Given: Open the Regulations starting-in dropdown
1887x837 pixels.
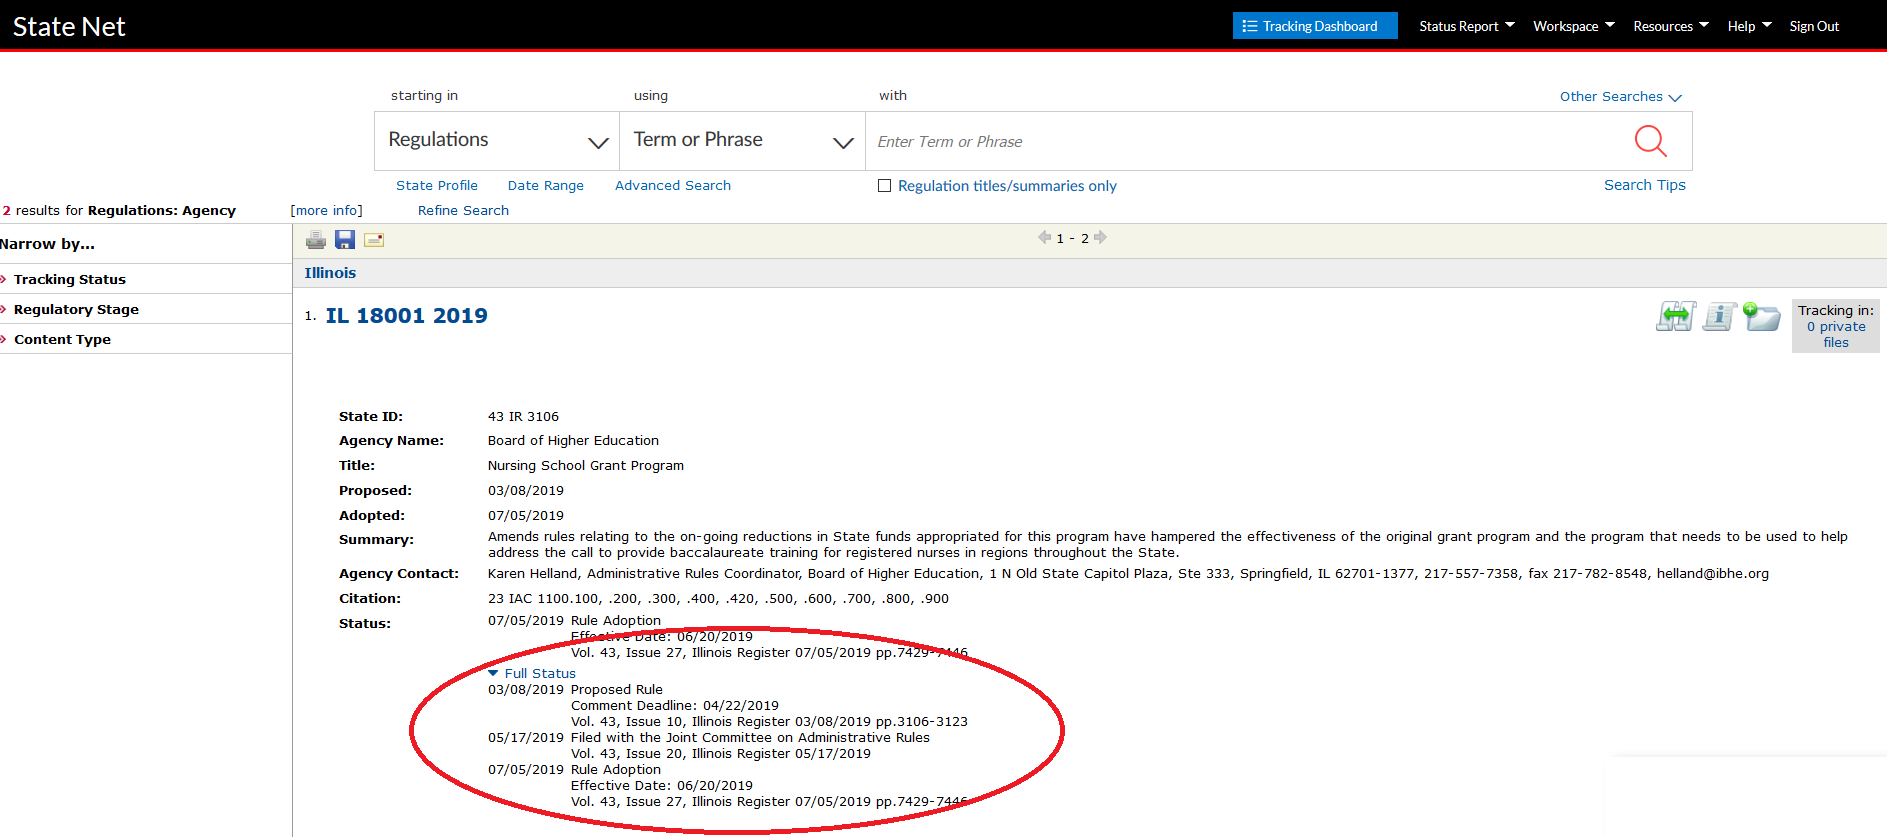Looking at the screenshot, I should coord(497,141).
